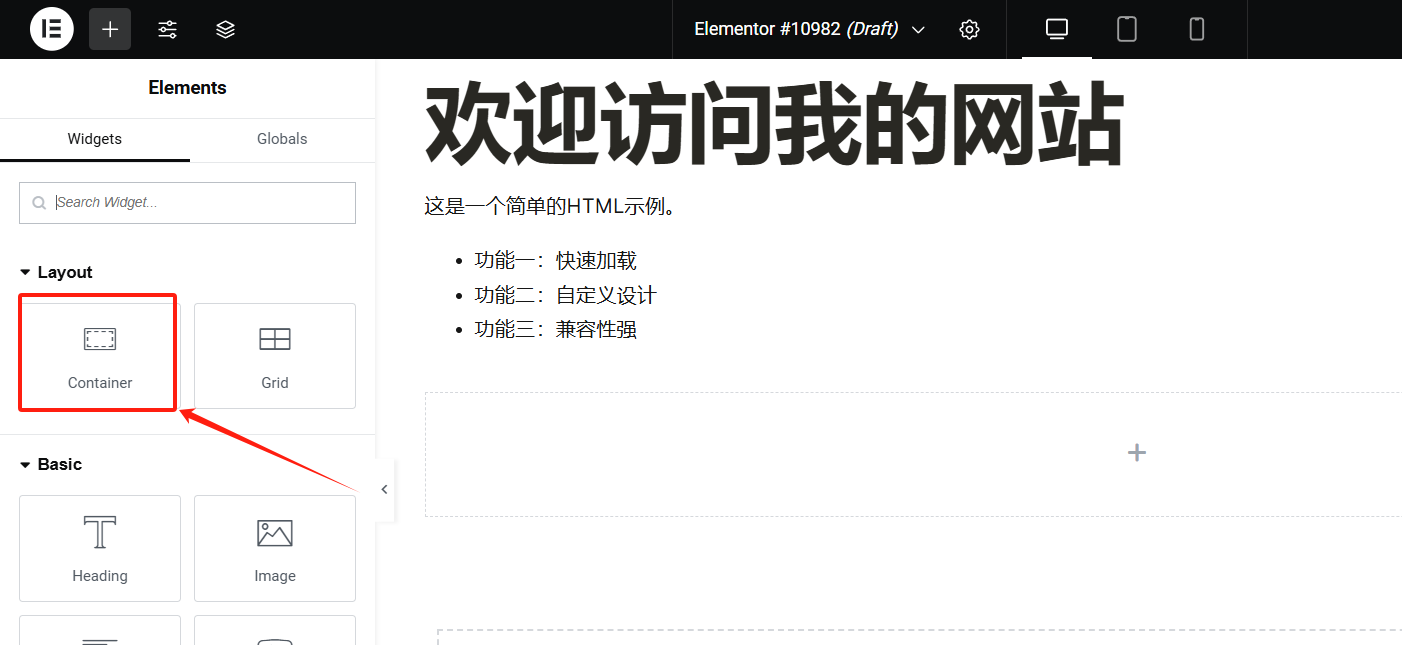
Task: Switch to the Globals tab
Action: pyautogui.click(x=281, y=139)
